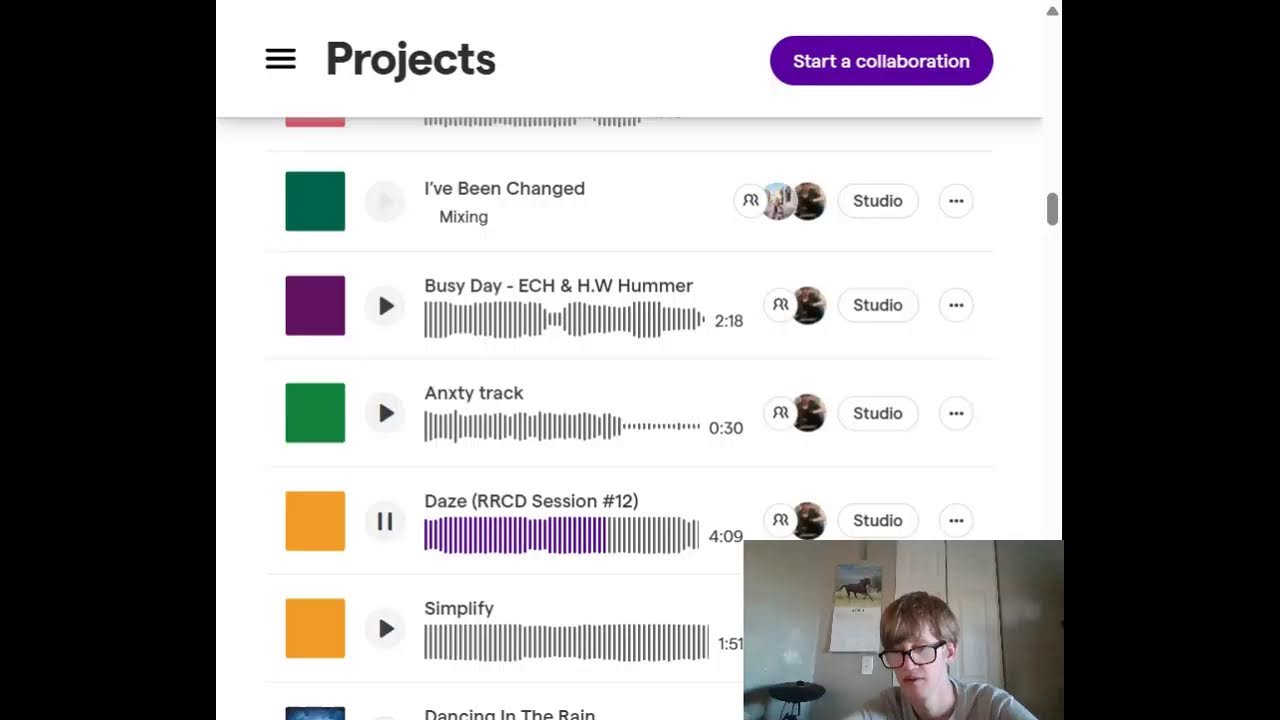Pause the Daze (RRCD Session #12) track
This screenshot has width=1280, height=720.
coord(385,521)
